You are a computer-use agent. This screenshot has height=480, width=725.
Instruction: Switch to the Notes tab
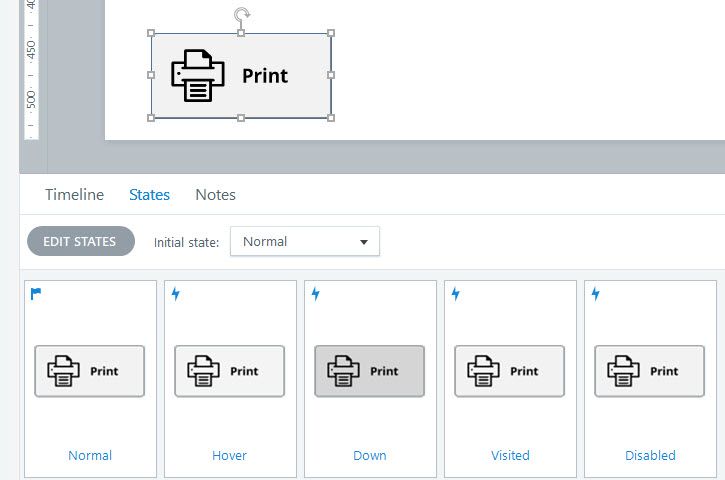215,195
